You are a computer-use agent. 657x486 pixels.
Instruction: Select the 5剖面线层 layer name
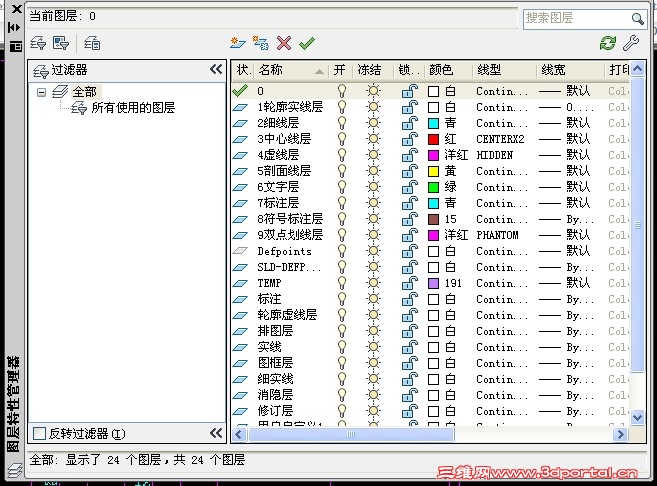[284, 171]
